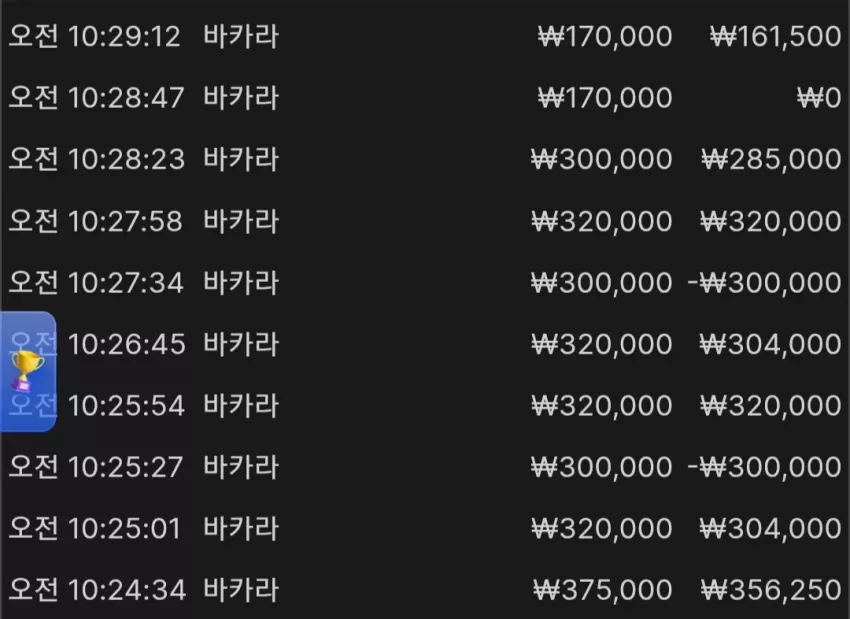Tap the floating trophy icon
Screen dimensions: 850x619
(27, 371)
